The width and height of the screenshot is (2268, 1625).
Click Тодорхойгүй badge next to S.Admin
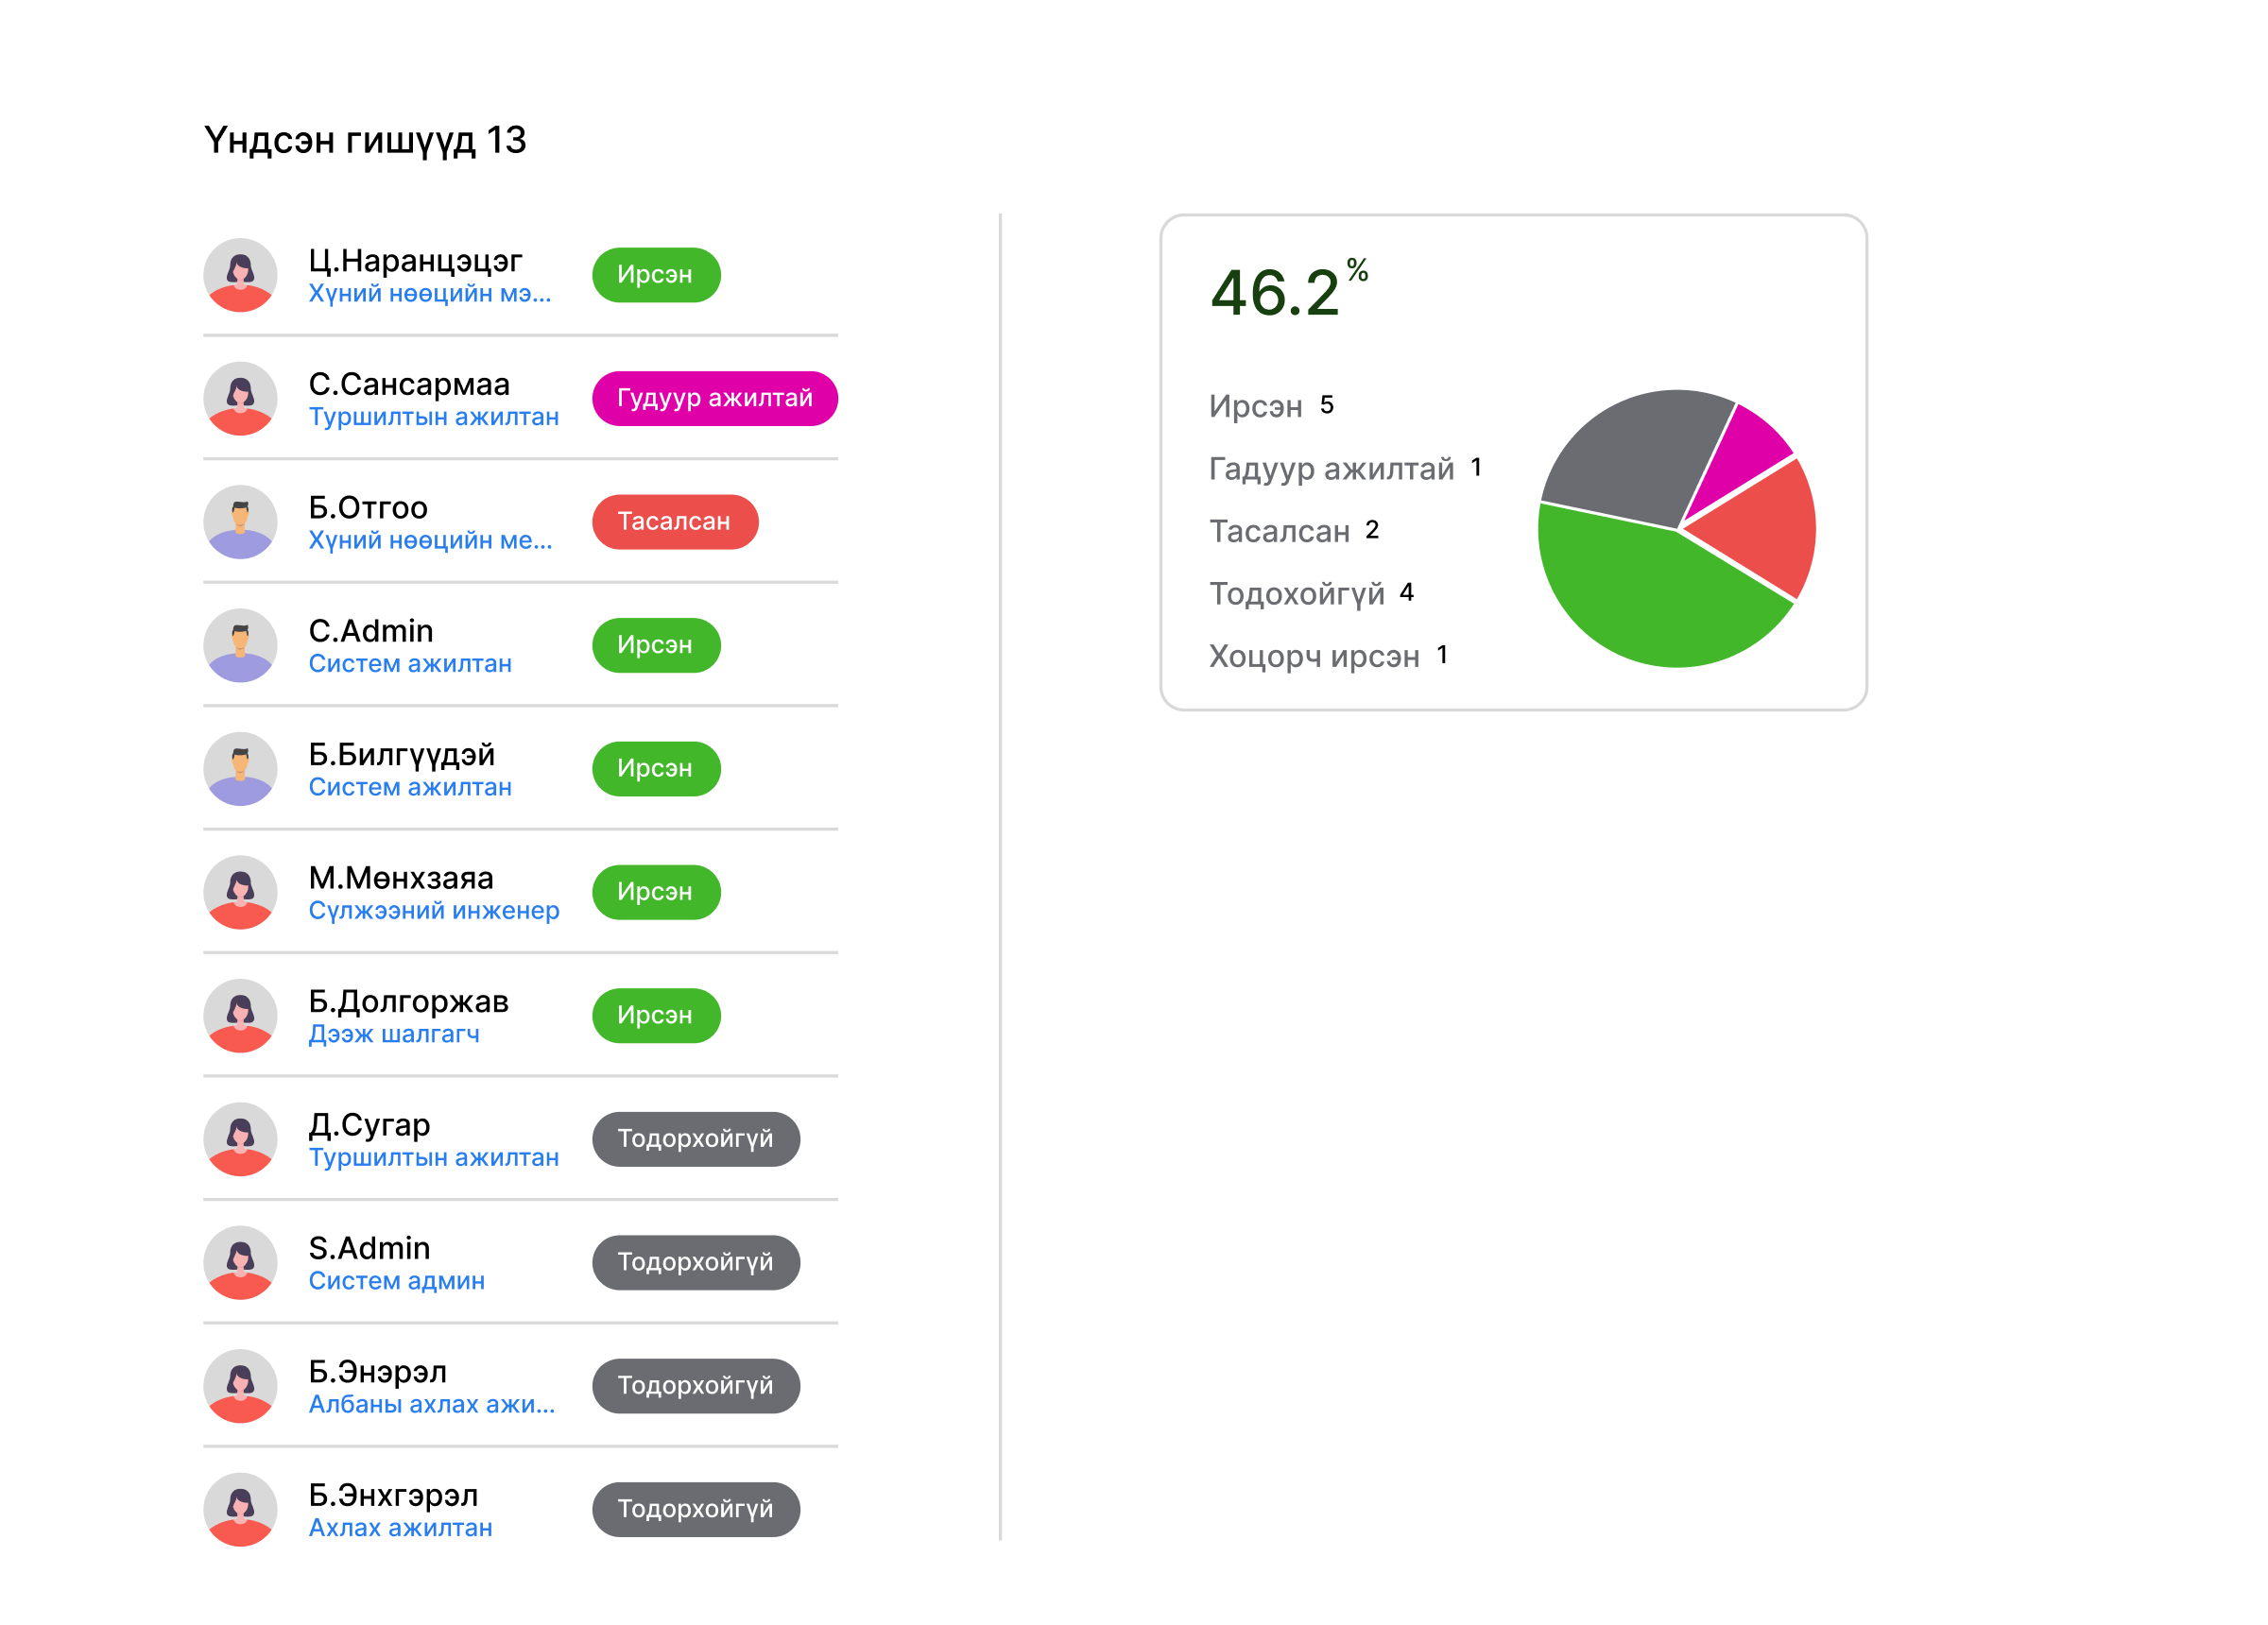695,1262
